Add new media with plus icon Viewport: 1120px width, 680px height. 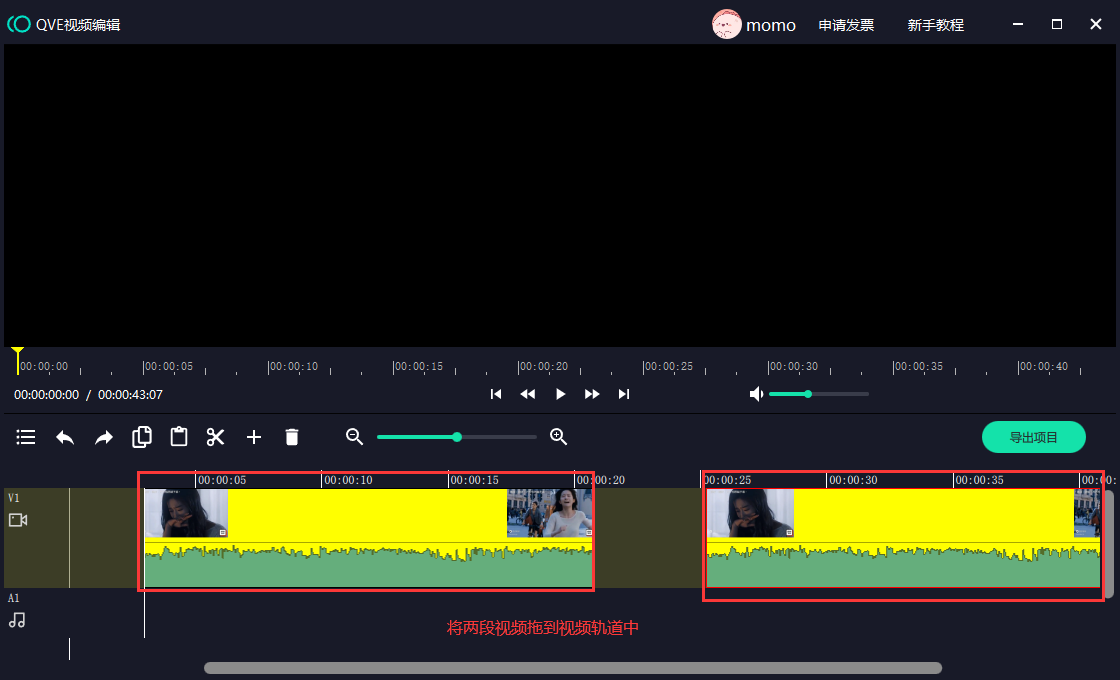[x=254, y=437]
